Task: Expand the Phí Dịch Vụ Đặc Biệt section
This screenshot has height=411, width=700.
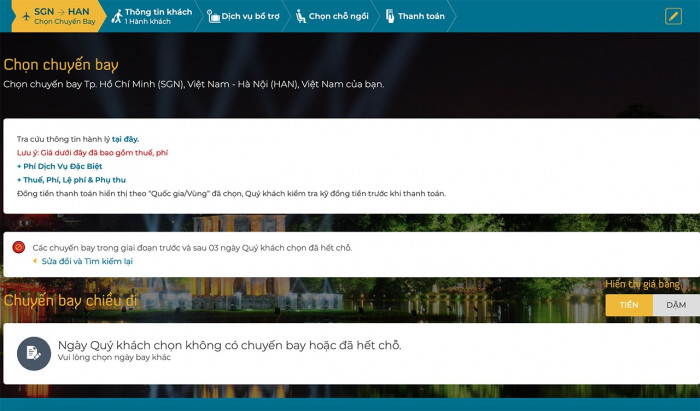Action: click(x=60, y=166)
